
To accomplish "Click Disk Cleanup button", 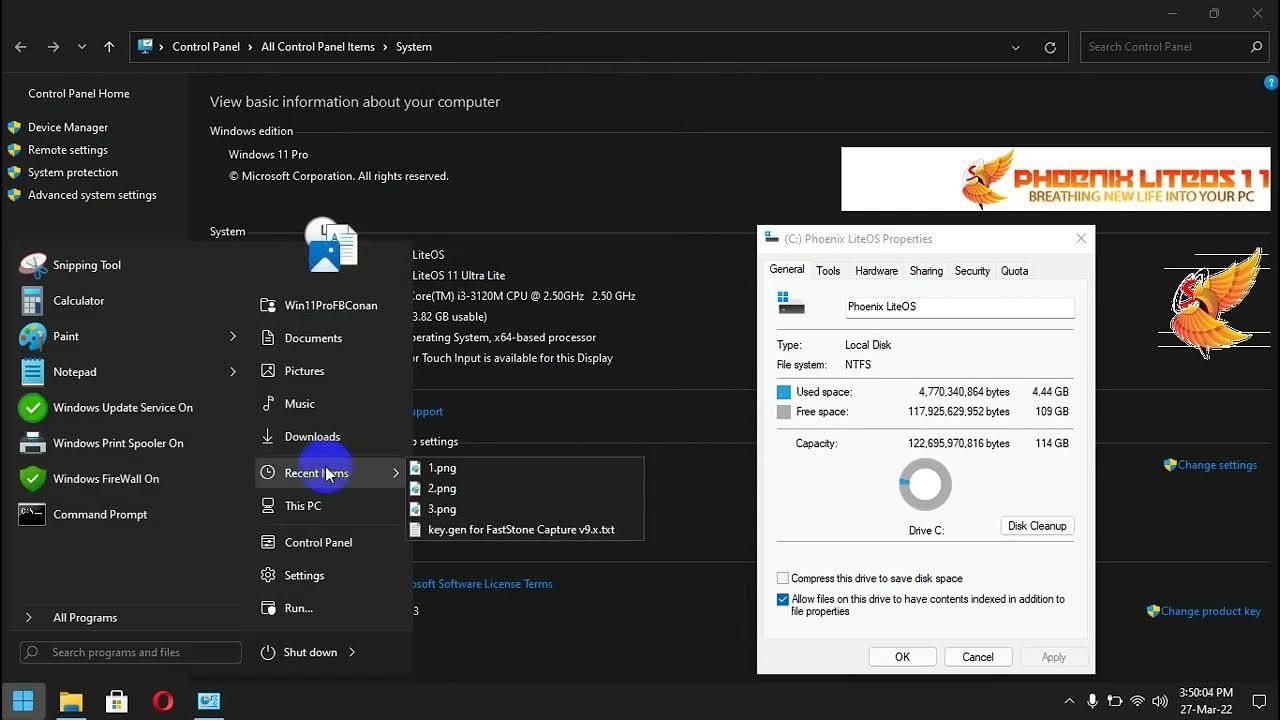I will (x=1037, y=526).
